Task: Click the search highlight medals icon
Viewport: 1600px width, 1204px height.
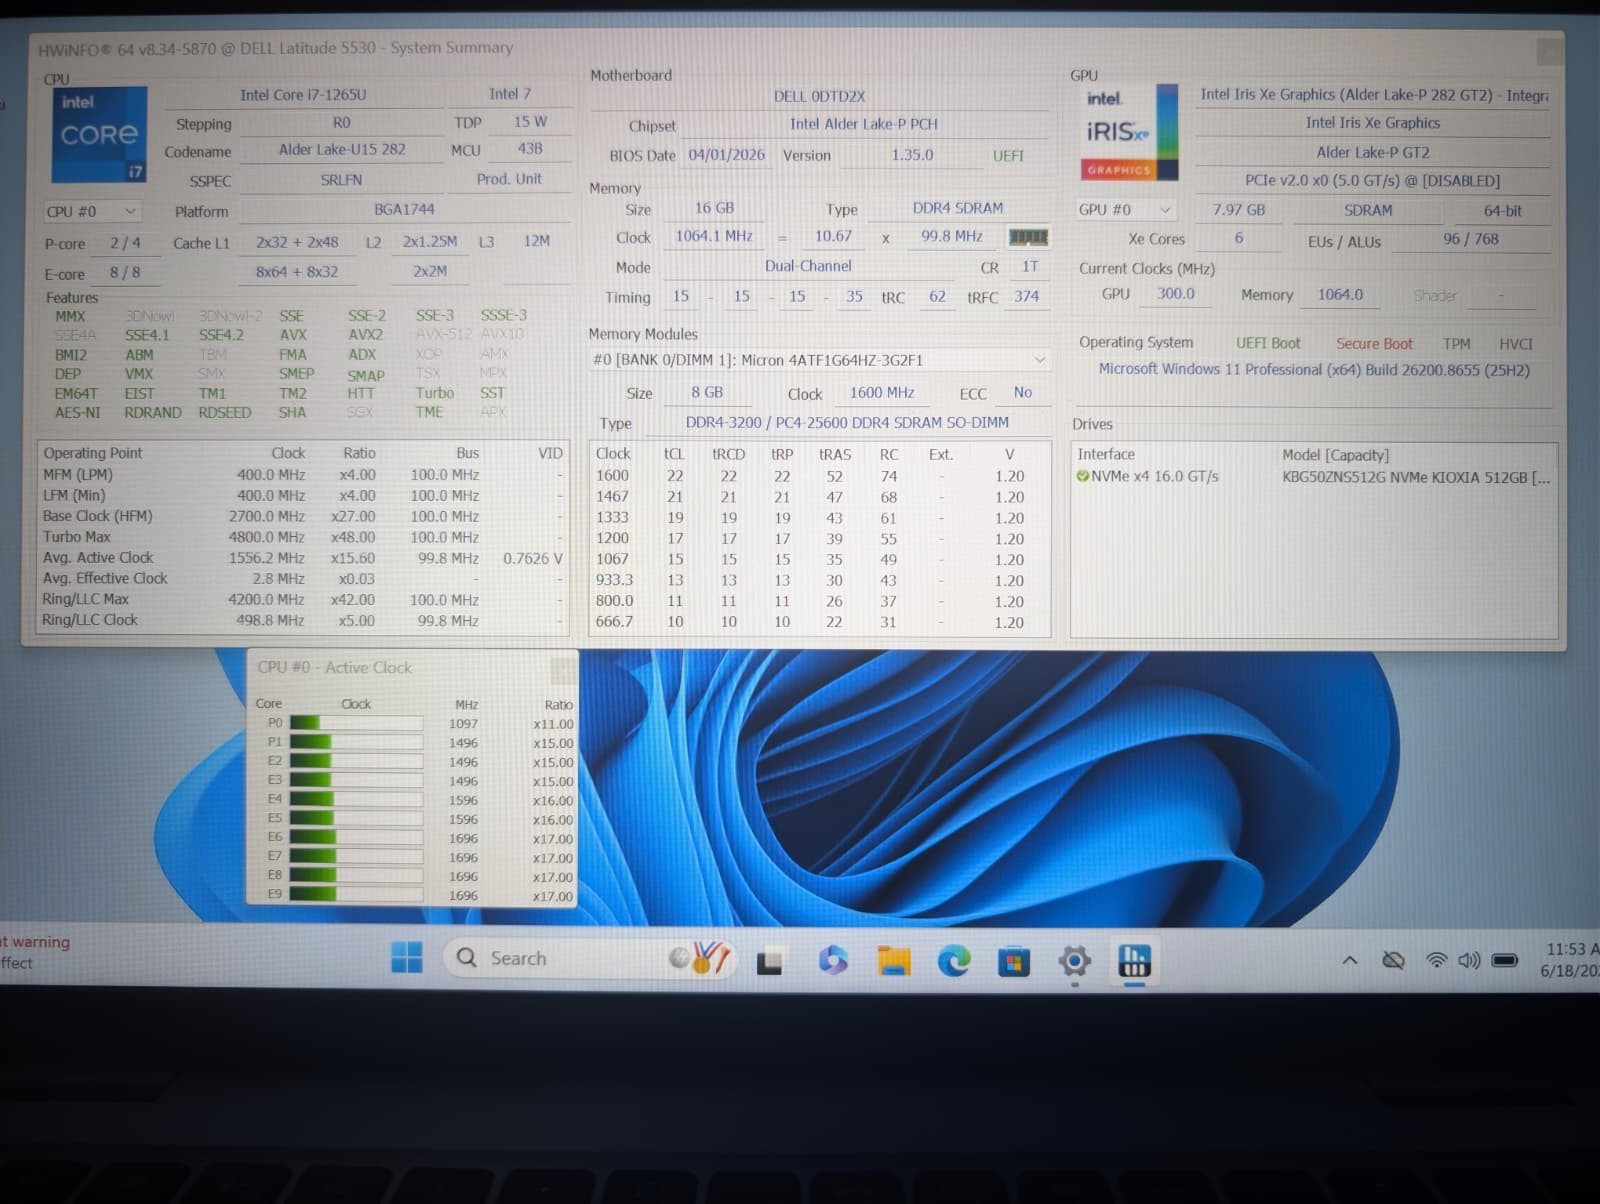Action: [699, 958]
